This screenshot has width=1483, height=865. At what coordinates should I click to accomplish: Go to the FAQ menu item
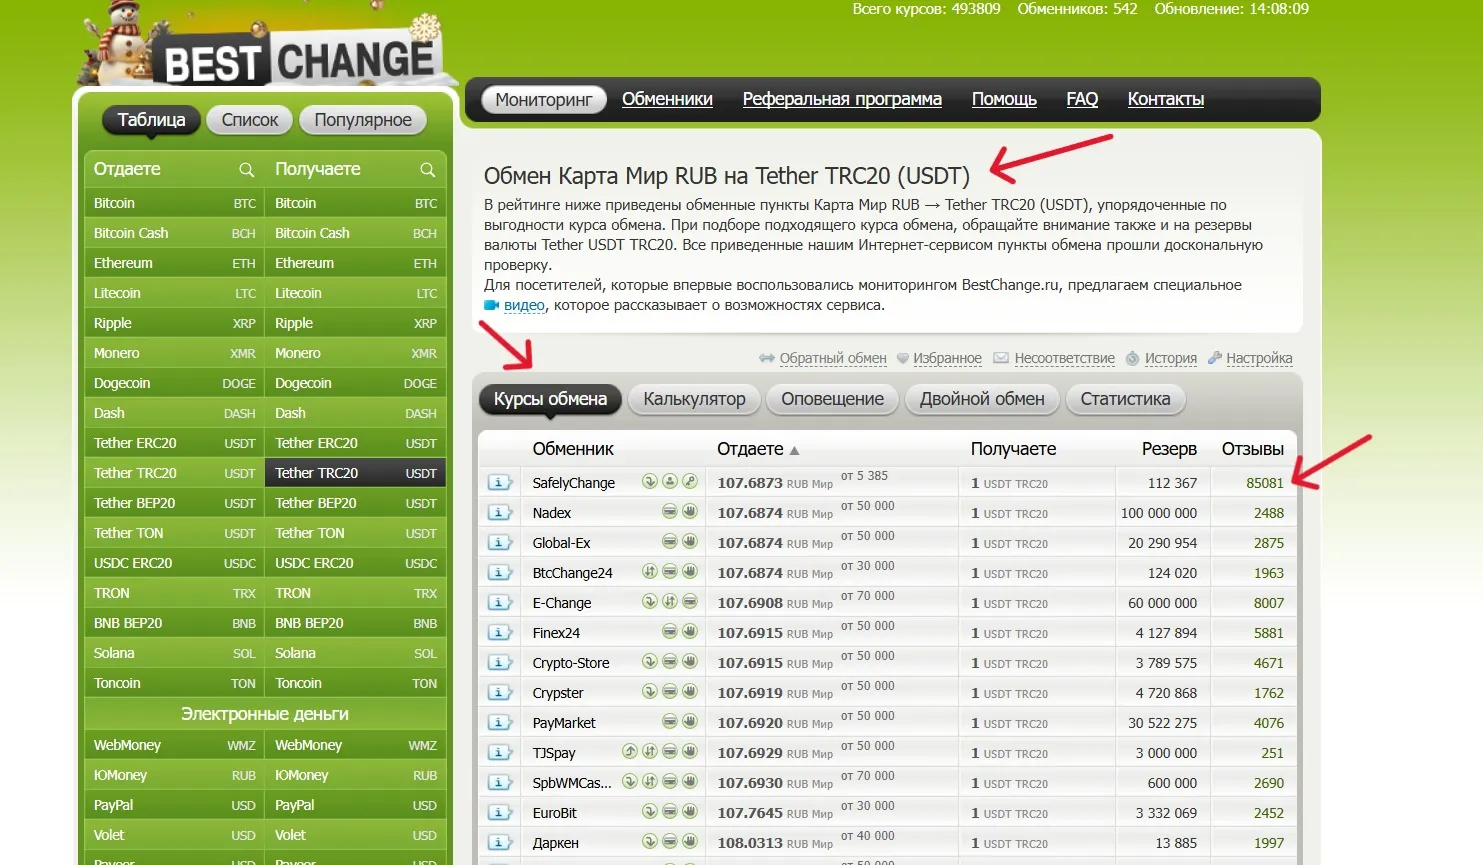click(1082, 99)
